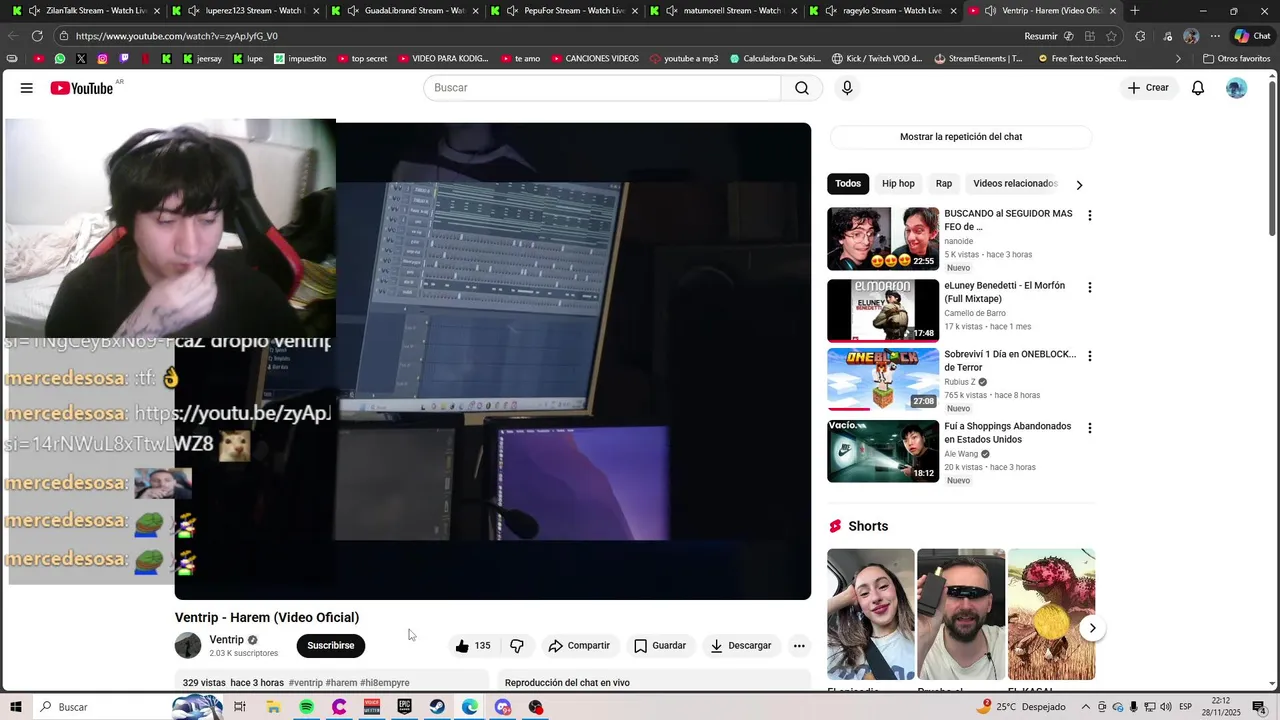
Task: Mute the matumorell Stream tab audio
Action: 672,11
